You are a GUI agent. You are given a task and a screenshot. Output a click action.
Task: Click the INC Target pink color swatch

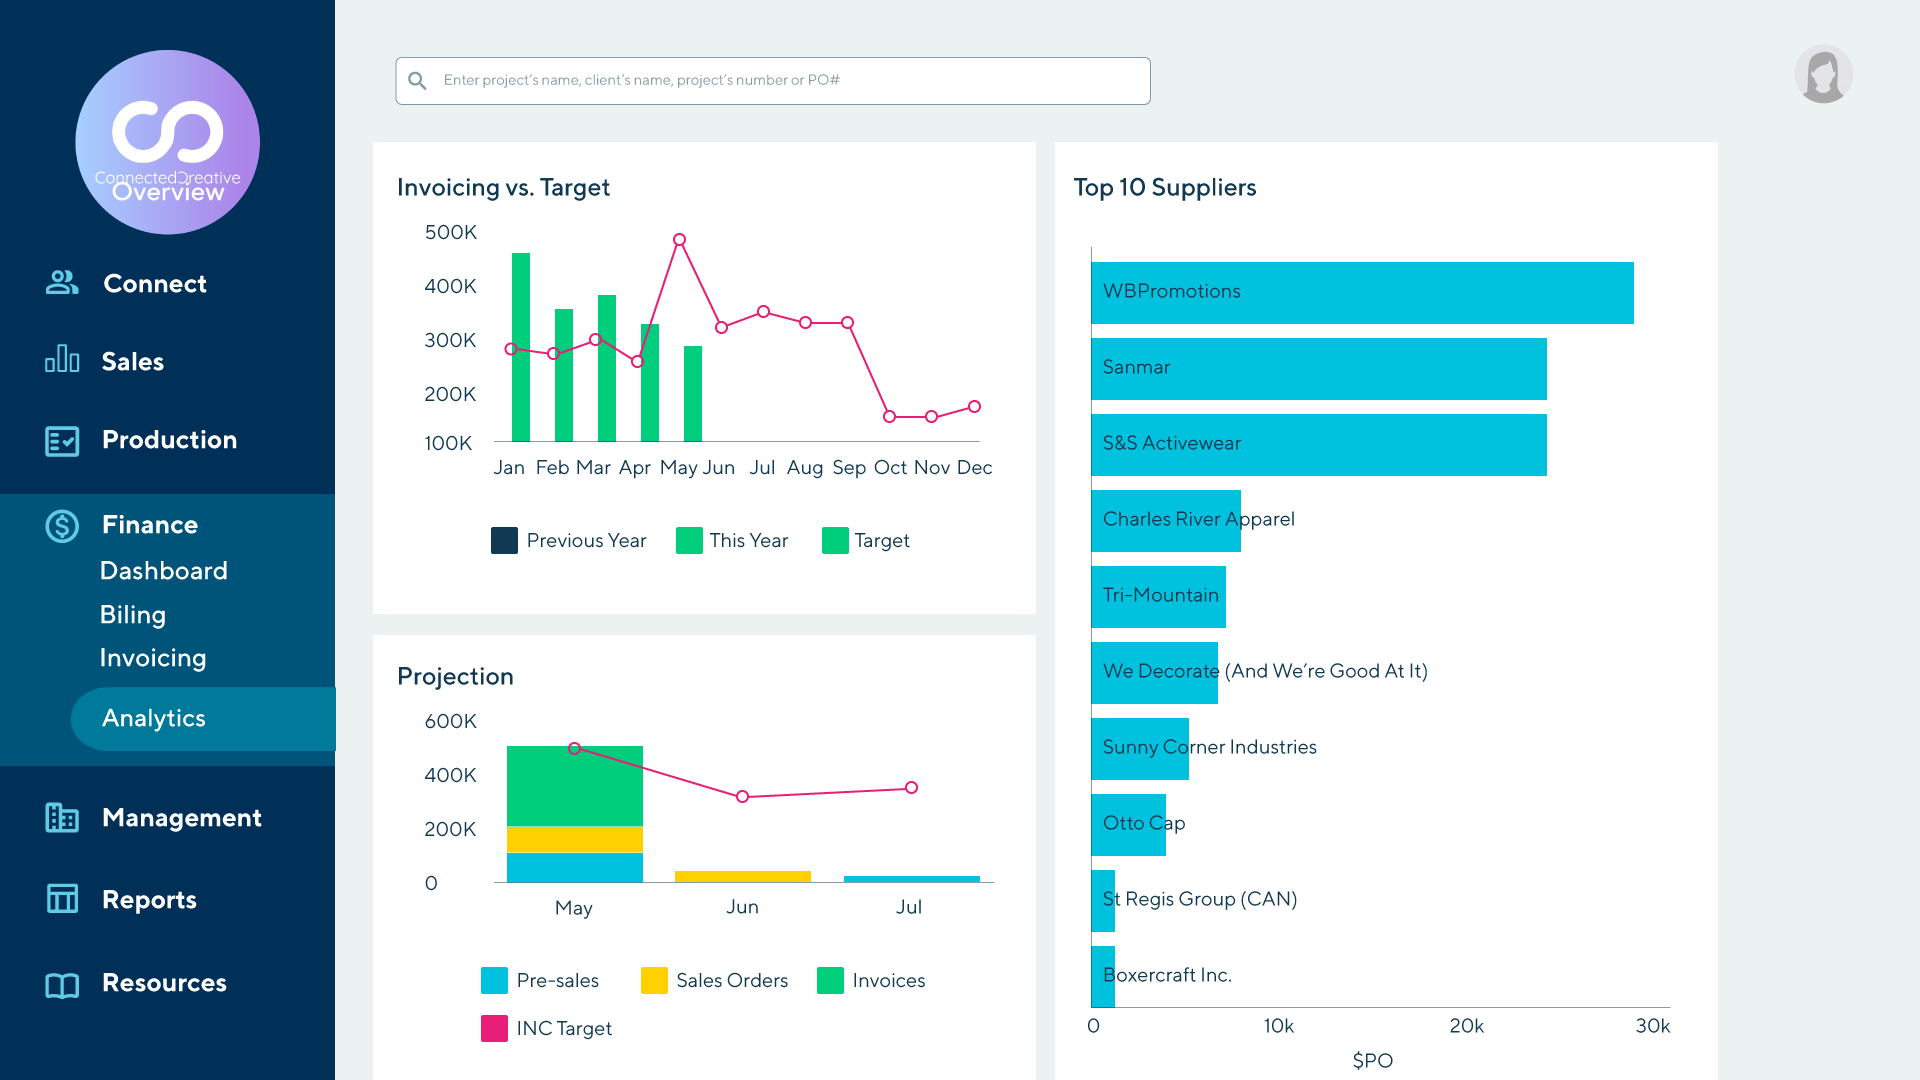[x=494, y=1029]
